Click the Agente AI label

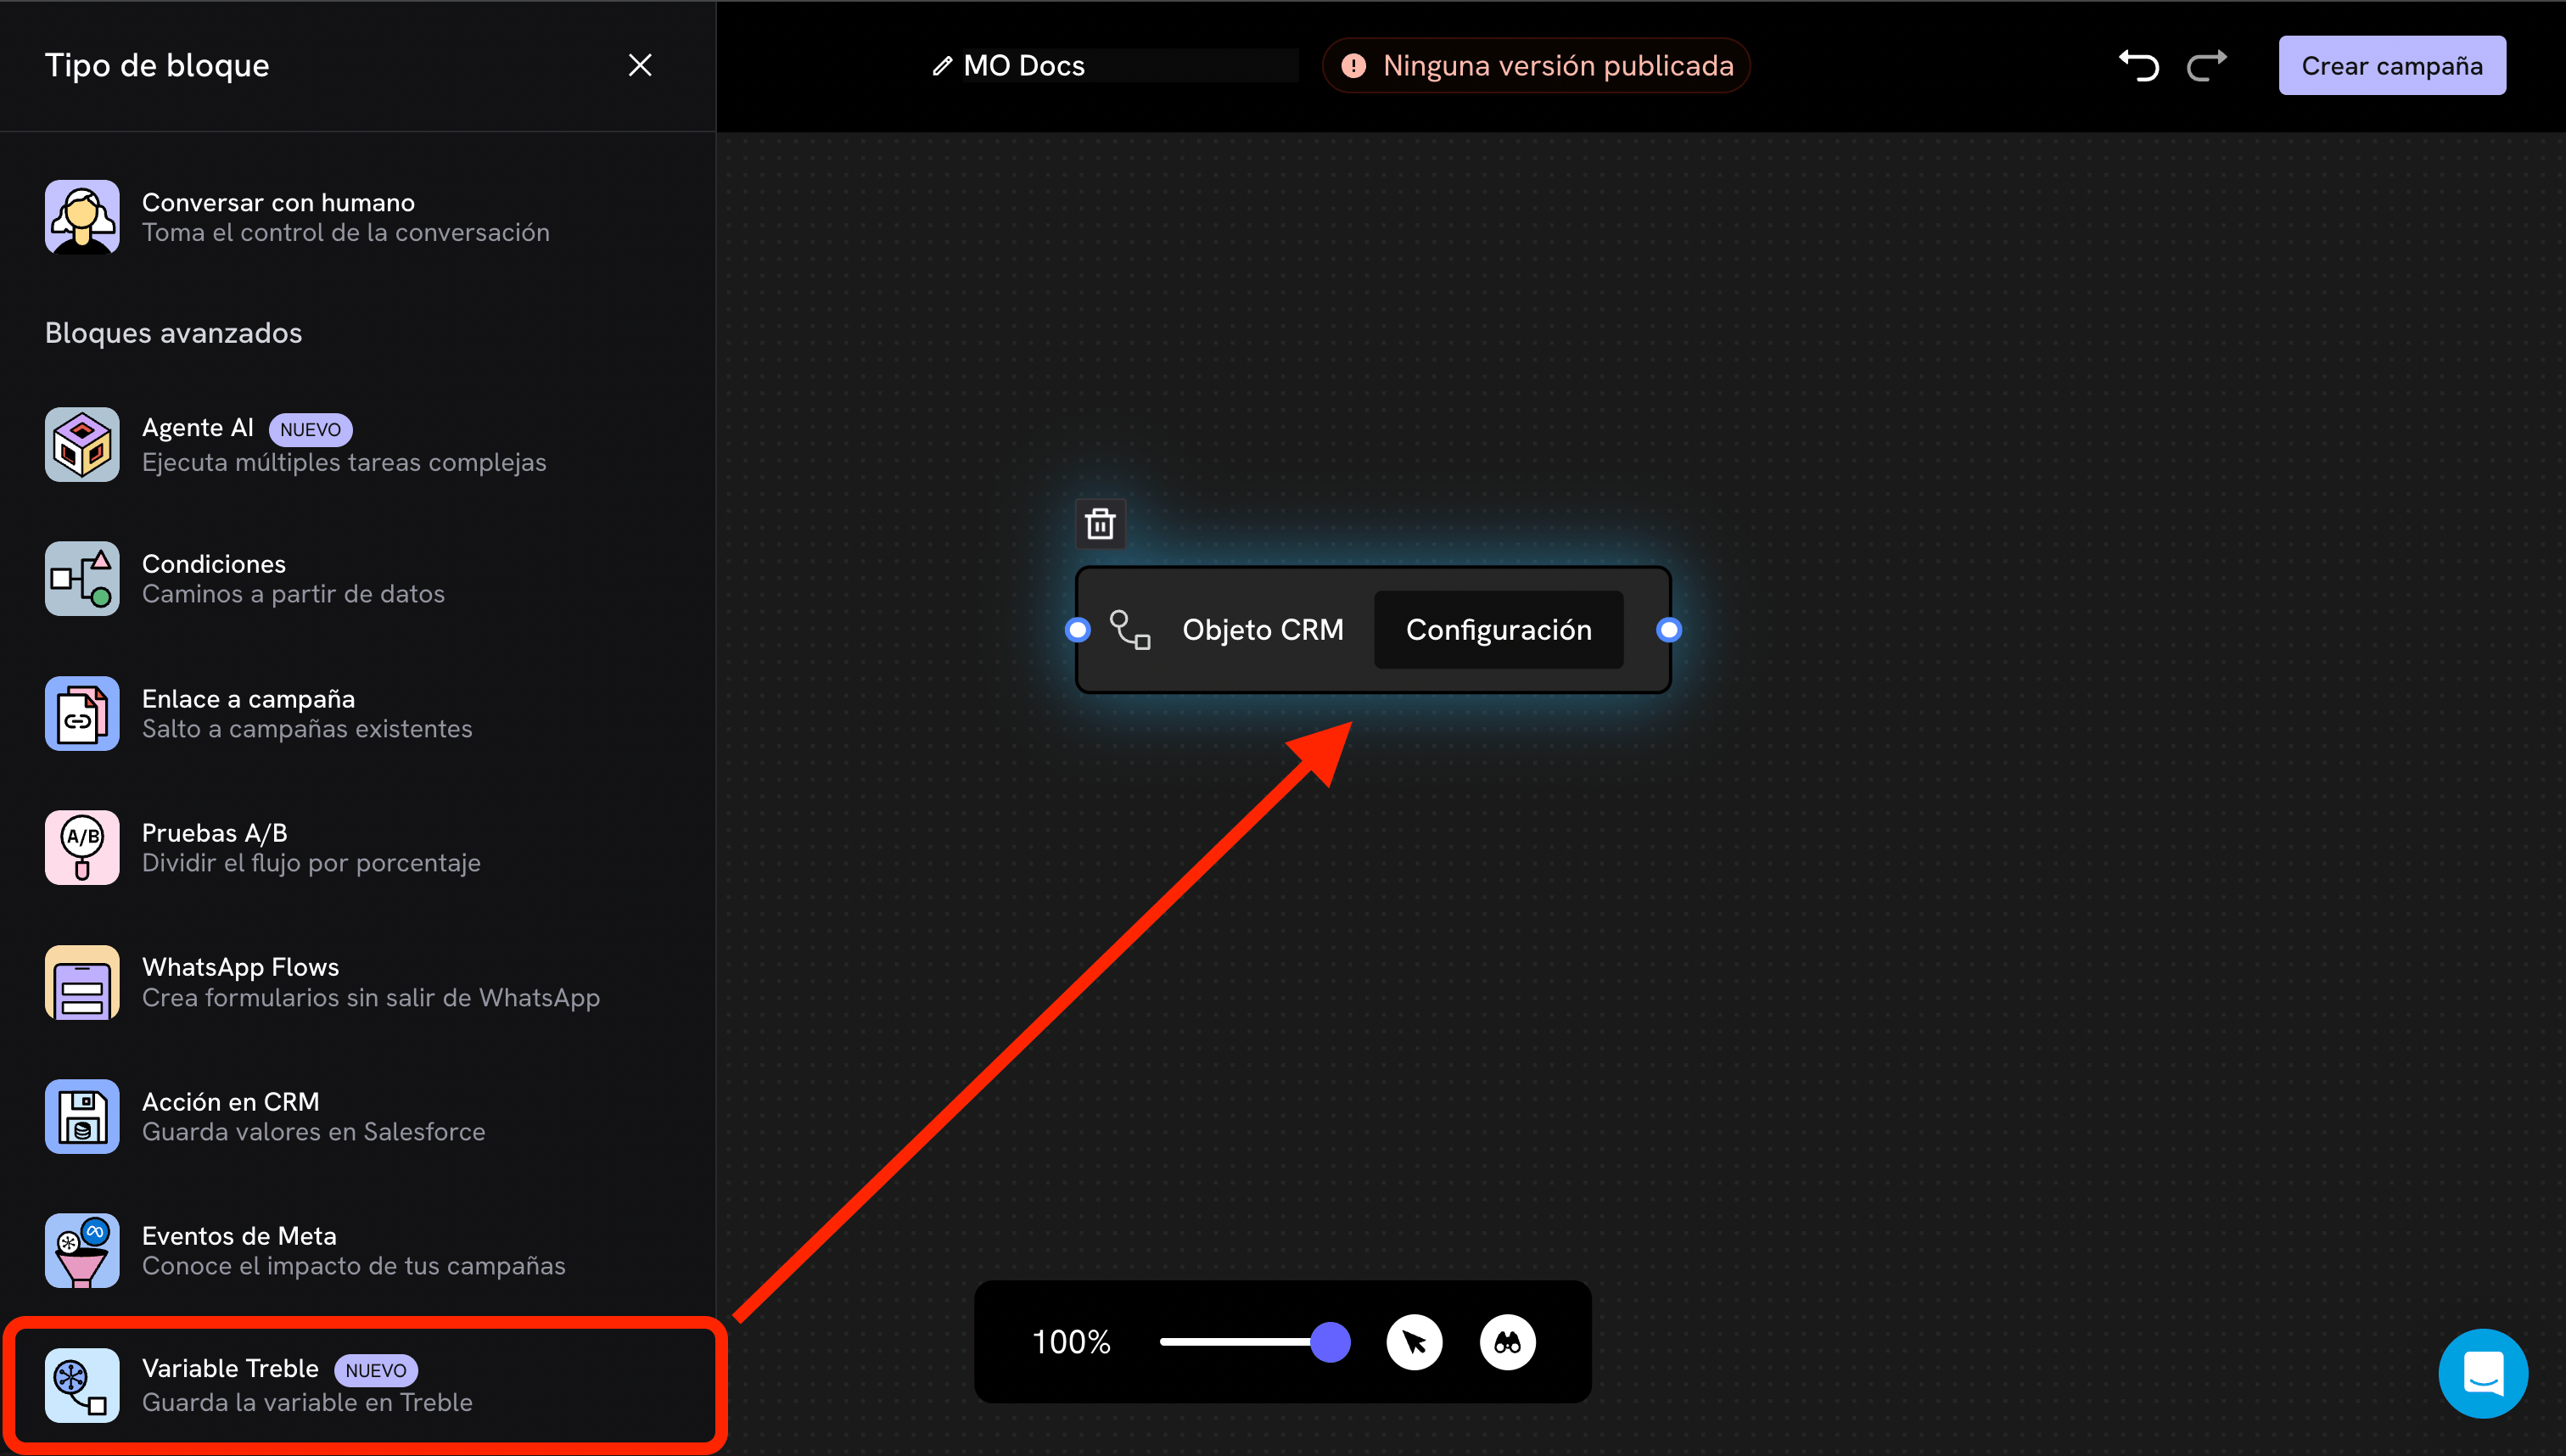(198, 428)
